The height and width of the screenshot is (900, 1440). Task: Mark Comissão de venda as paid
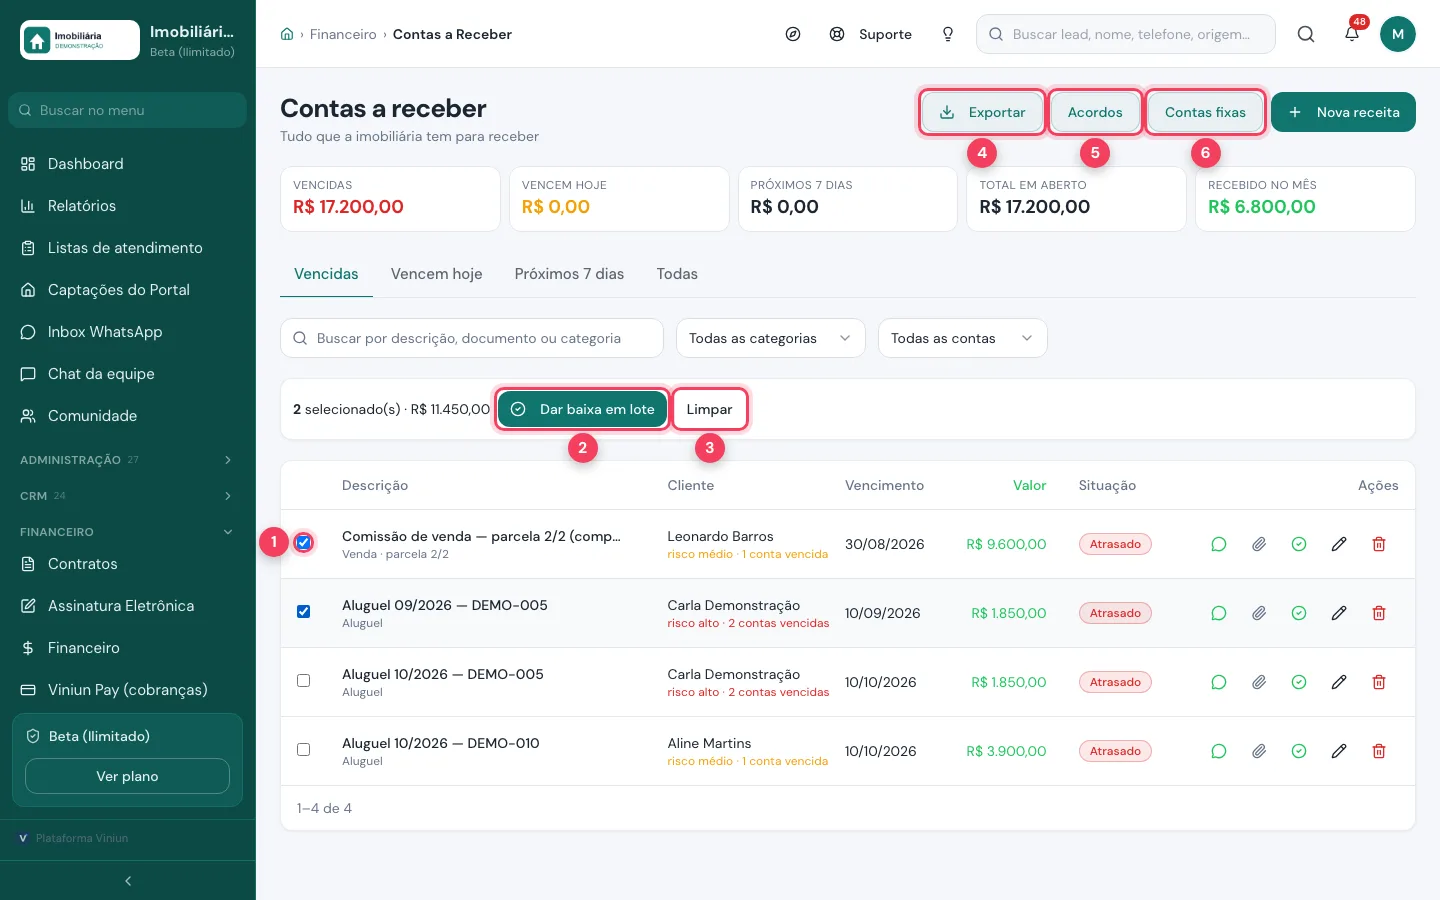point(1298,544)
